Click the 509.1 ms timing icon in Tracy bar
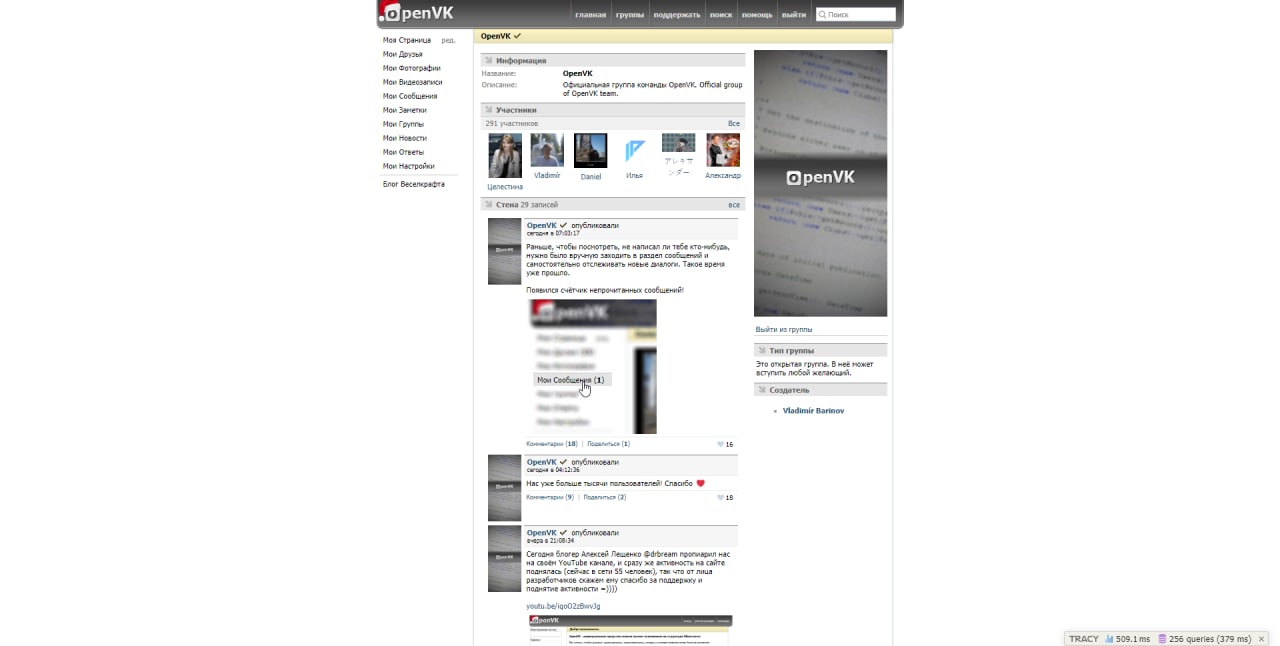The height and width of the screenshot is (646, 1280). (x=1109, y=639)
